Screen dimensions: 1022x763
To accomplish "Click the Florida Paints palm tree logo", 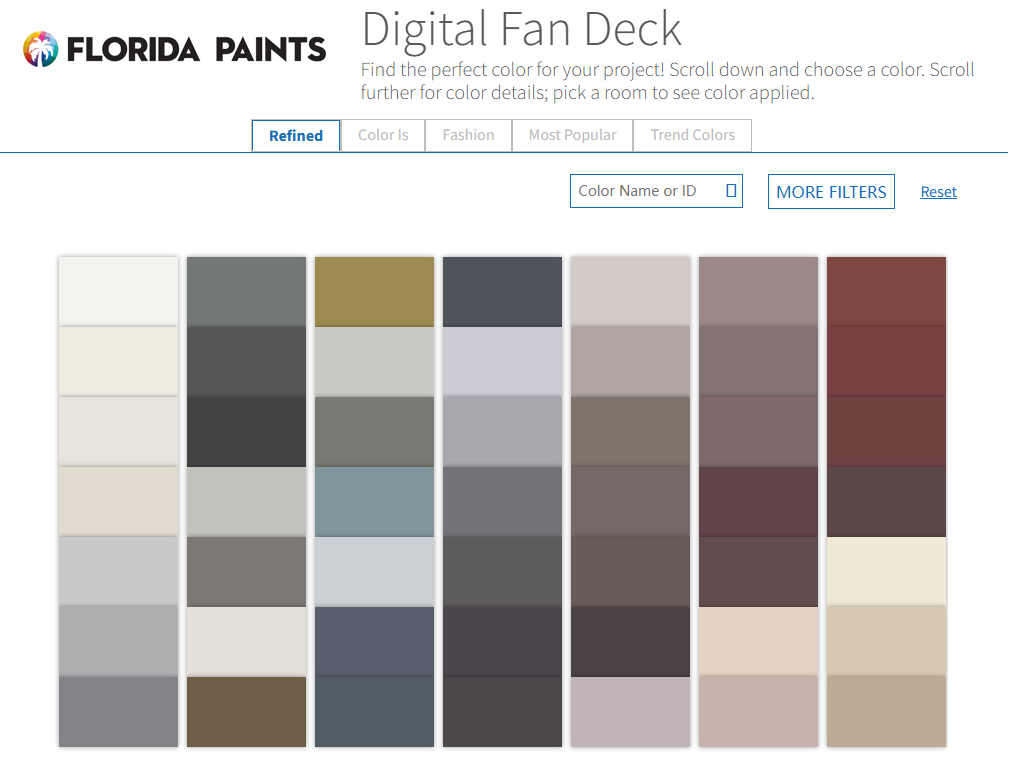I will [40, 49].
